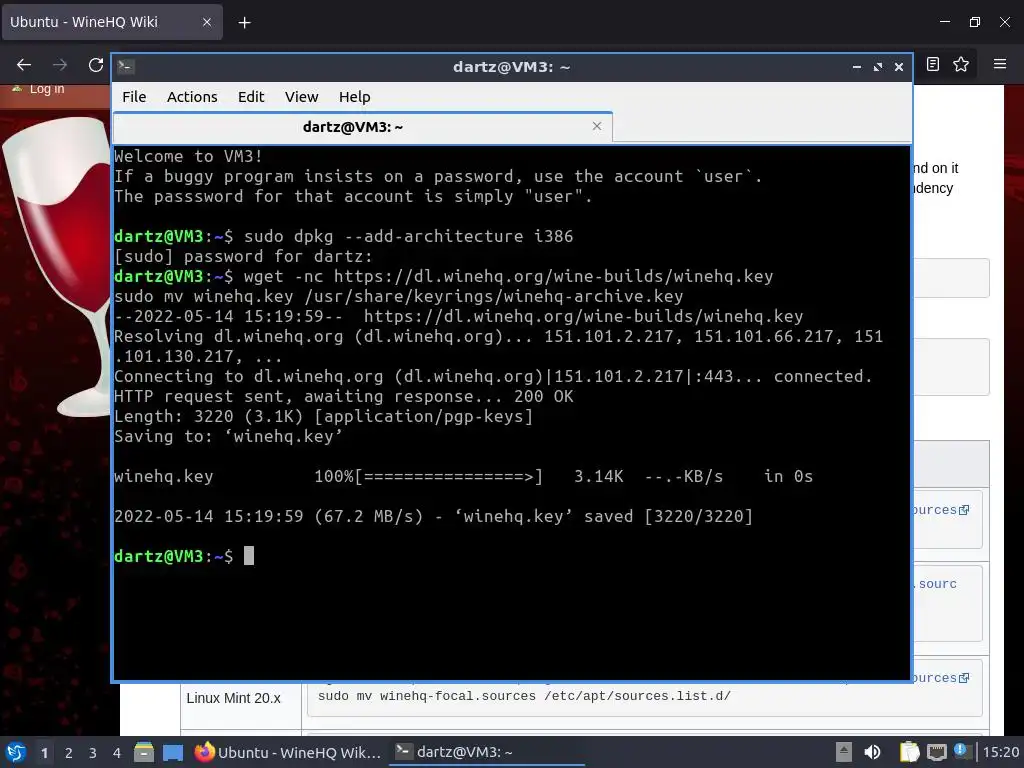The height and width of the screenshot is (768, 1024).
Task: Open the Lubuntu start menu icon
Action: (x=16, y=752)
